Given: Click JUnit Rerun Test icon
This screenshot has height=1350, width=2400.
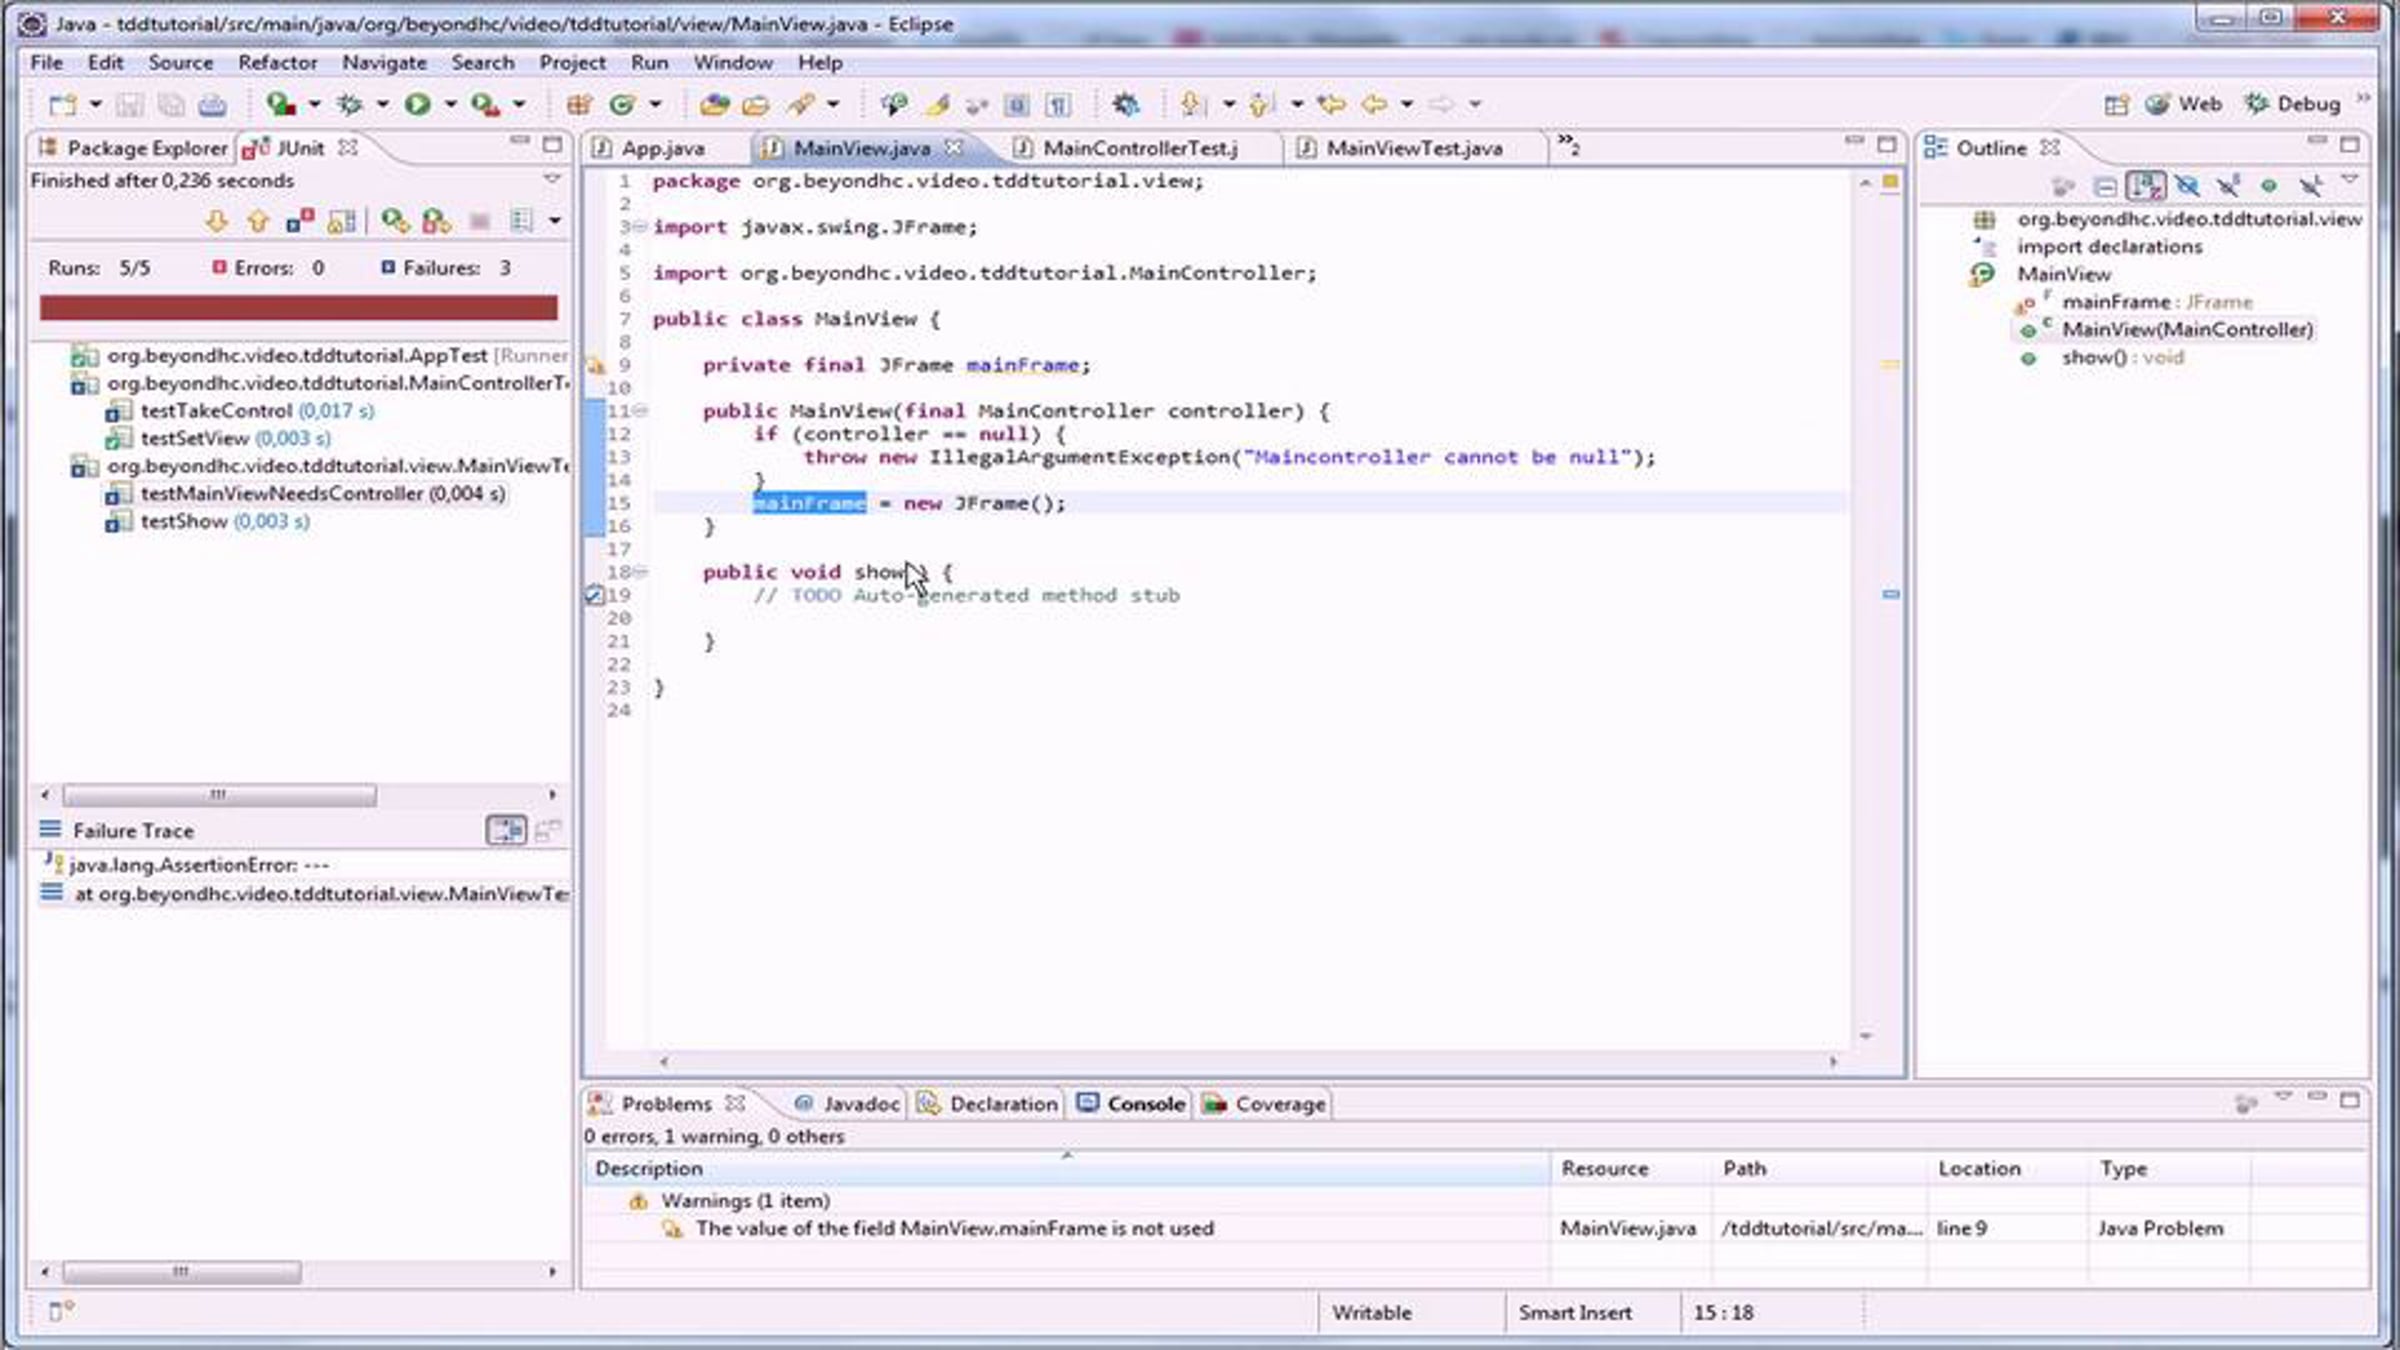Looking at the screenshot, I should coord(395,221).
